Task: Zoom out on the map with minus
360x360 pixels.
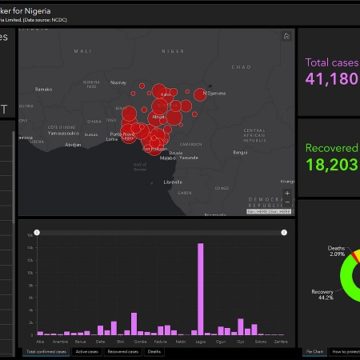Action: point(287,202)
